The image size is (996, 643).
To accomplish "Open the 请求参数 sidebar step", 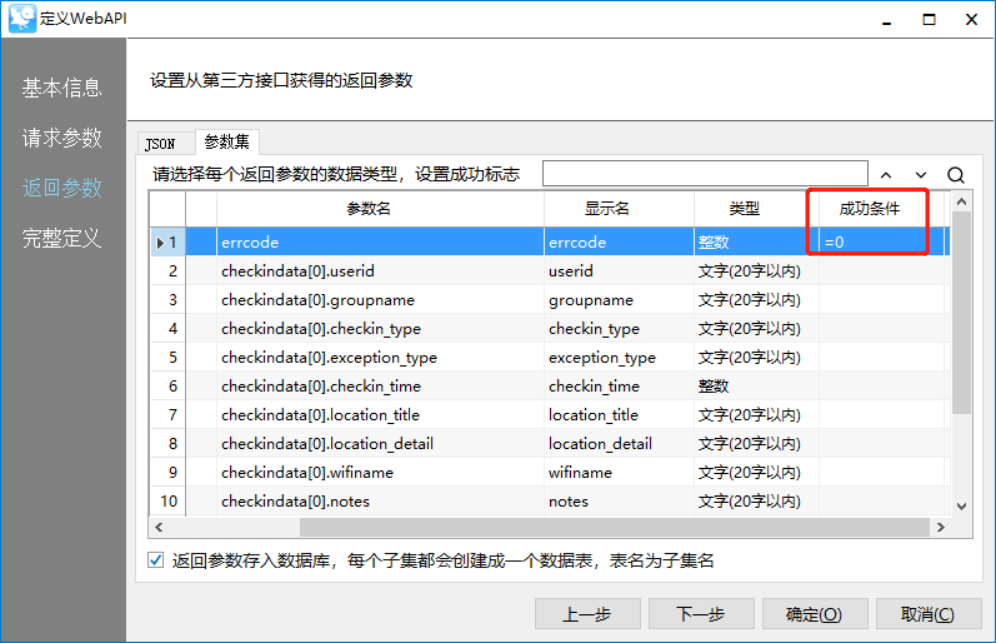I will click(62, 138).
